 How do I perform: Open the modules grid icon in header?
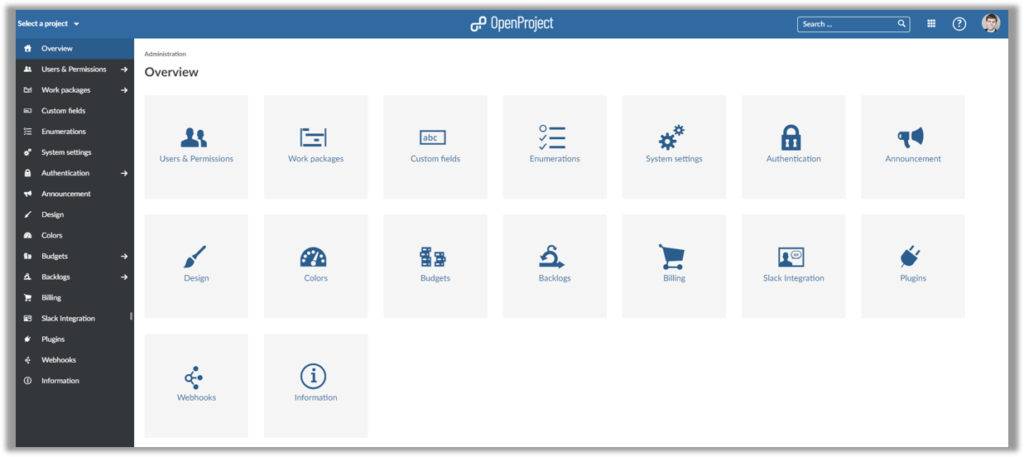(931, 24)
